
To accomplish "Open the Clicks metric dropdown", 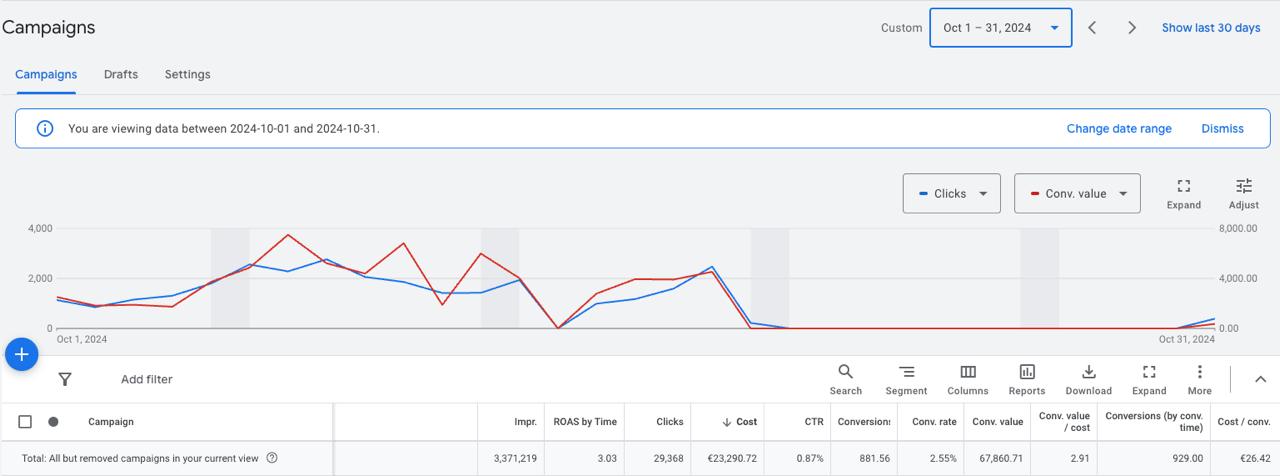I will click(x=950, y=194).
